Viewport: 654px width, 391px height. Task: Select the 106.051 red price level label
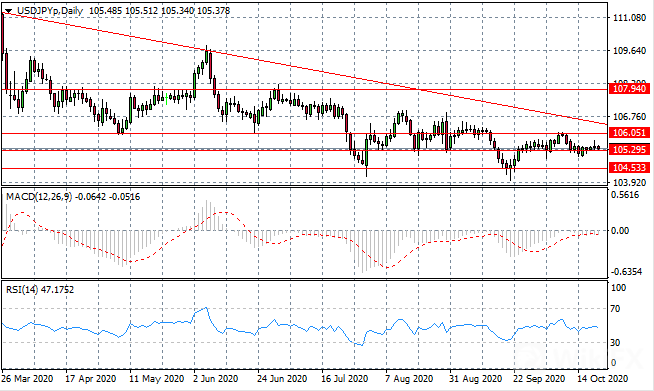(x=629, y=133)
